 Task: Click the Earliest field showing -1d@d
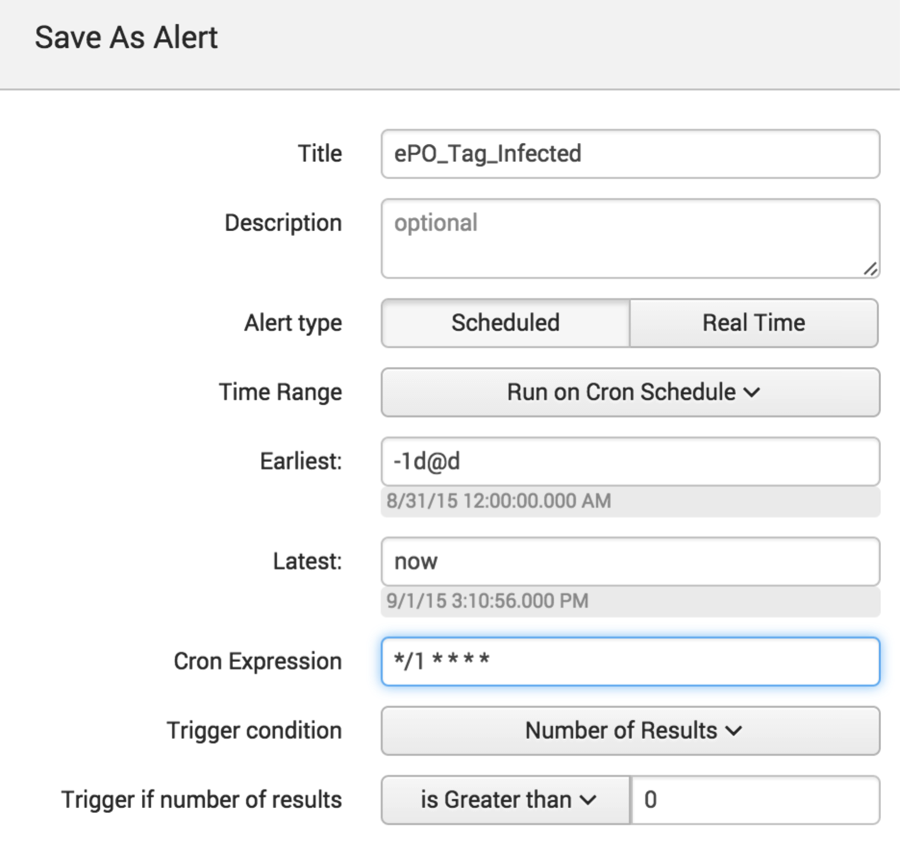[x=630, y=462]
